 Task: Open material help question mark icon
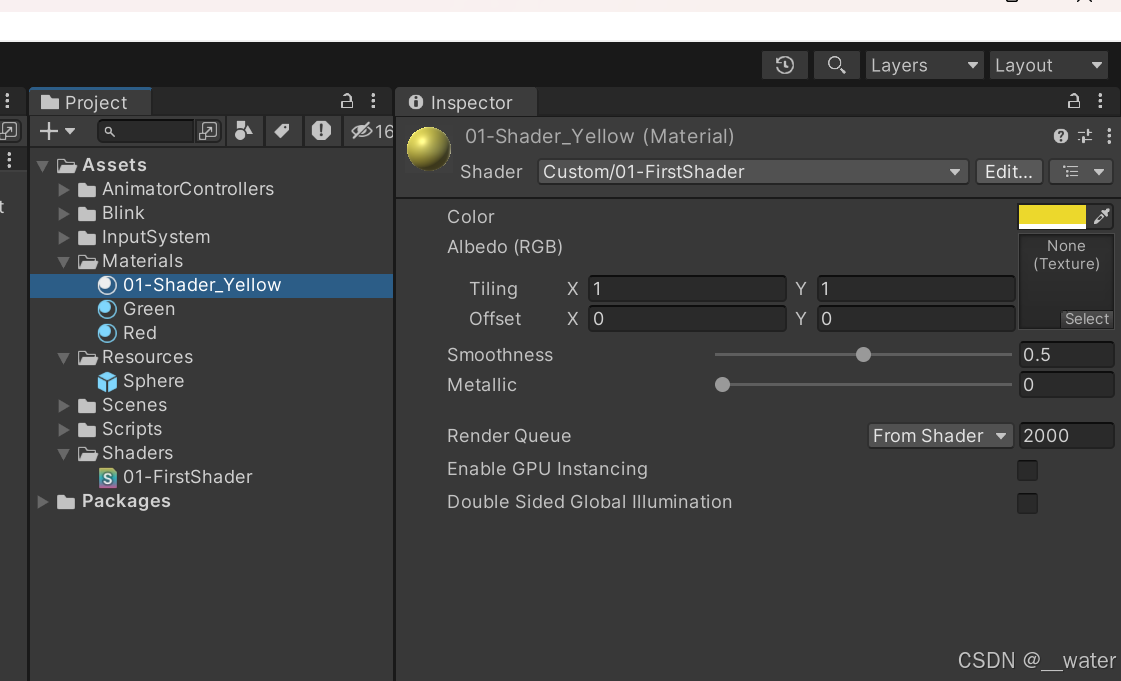pos(1061,136)
